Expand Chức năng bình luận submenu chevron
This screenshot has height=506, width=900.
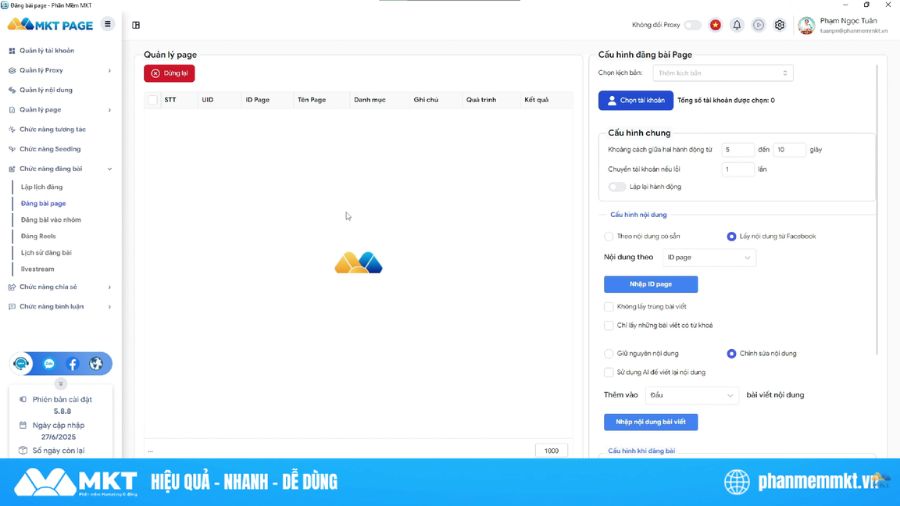coord(110,307)
